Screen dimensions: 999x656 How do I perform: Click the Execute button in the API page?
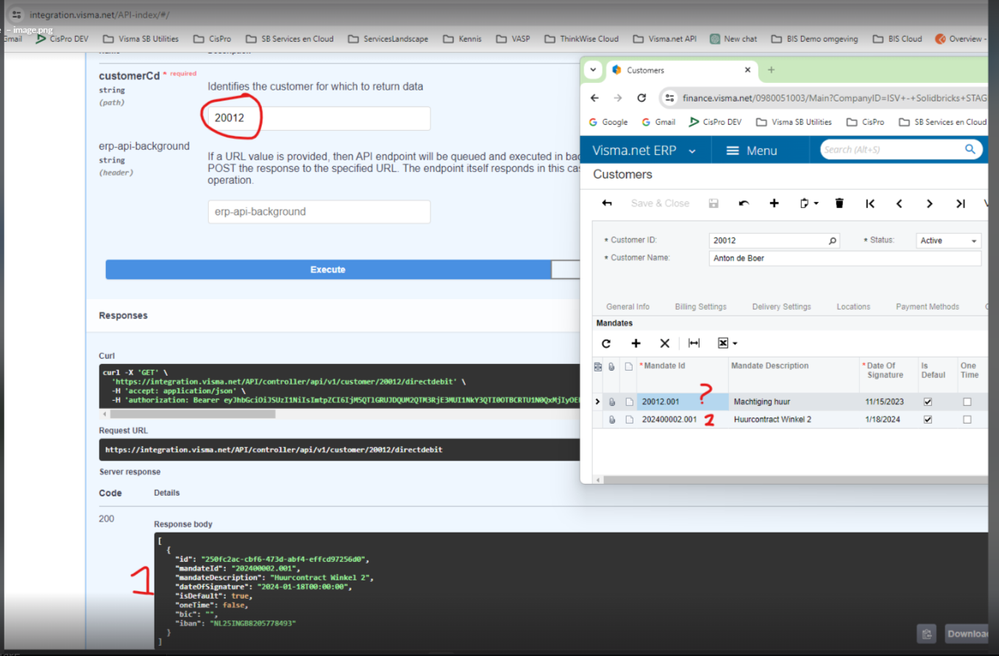328,269
